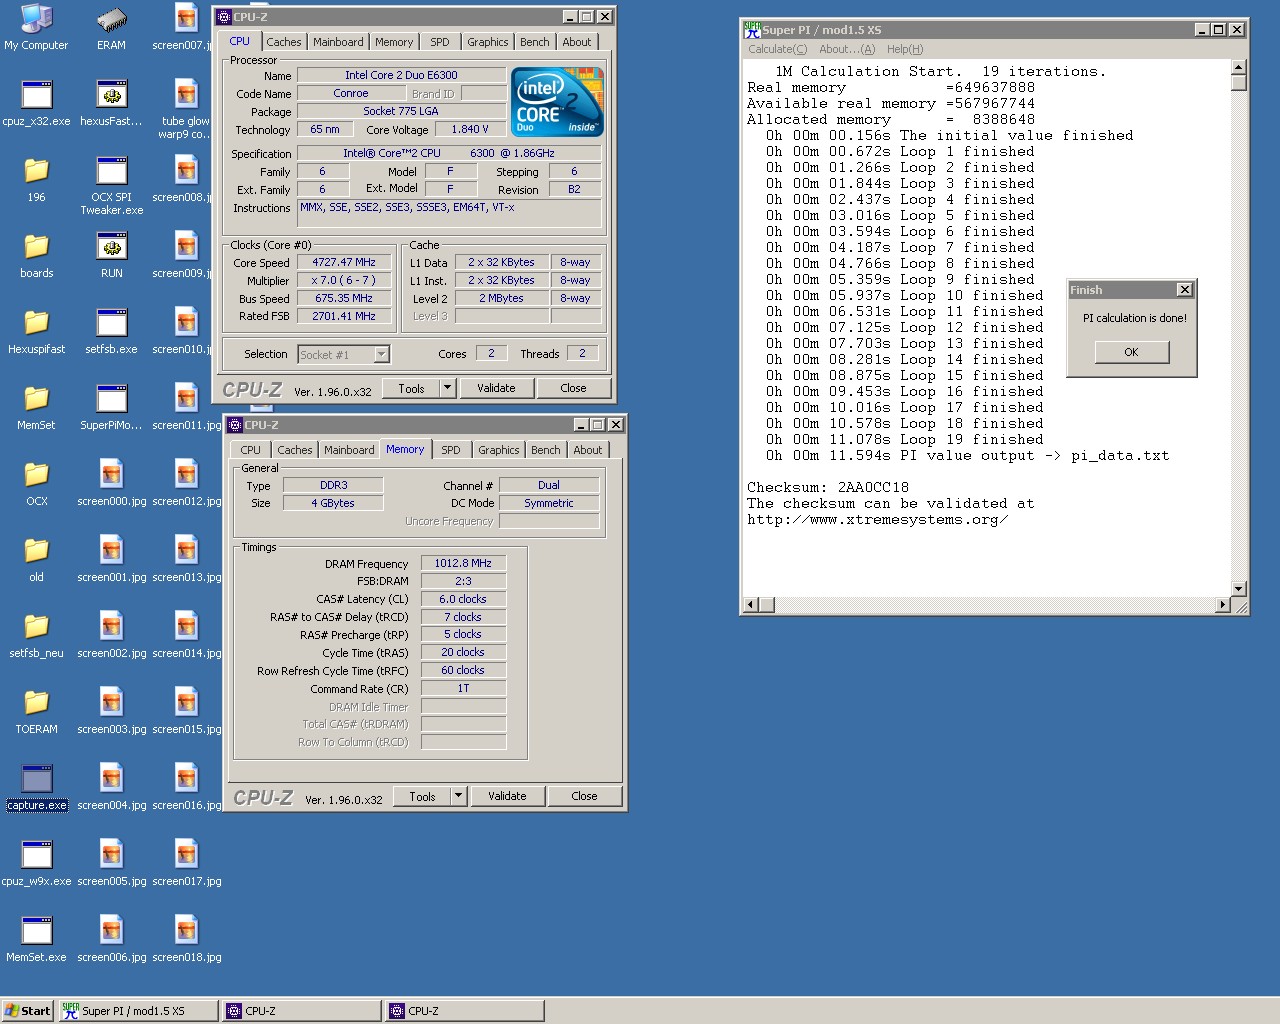This screenshot has width=1280, height=1024.
Task: Click Tools button in top CPU-Z window
Action: [411, 388]
